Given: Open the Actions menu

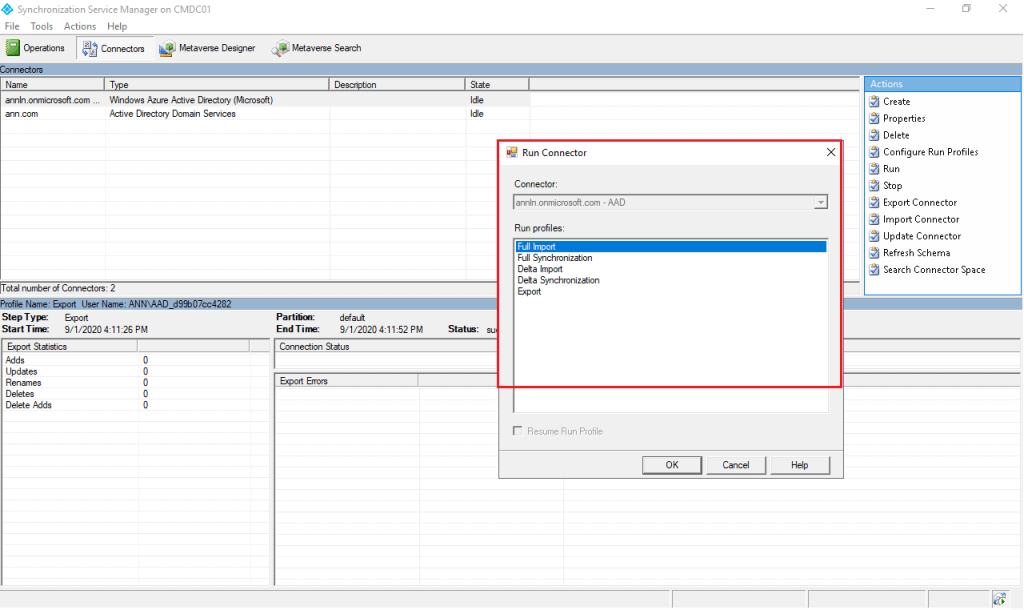Looking at the screenshot, I should click(x=80, y=26).
